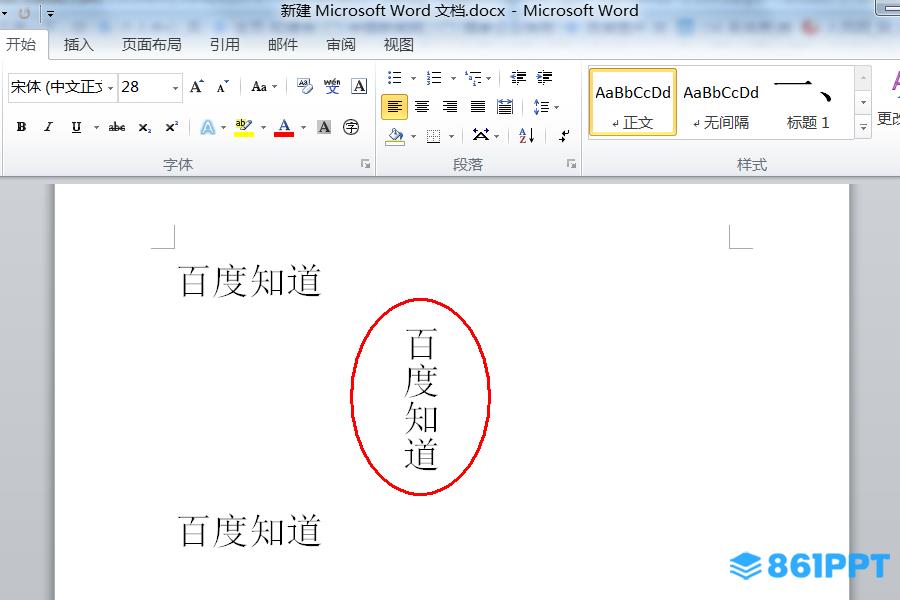Show or hide paragraph marks
The height and width of the screenshot is (600, 900).
565,136
